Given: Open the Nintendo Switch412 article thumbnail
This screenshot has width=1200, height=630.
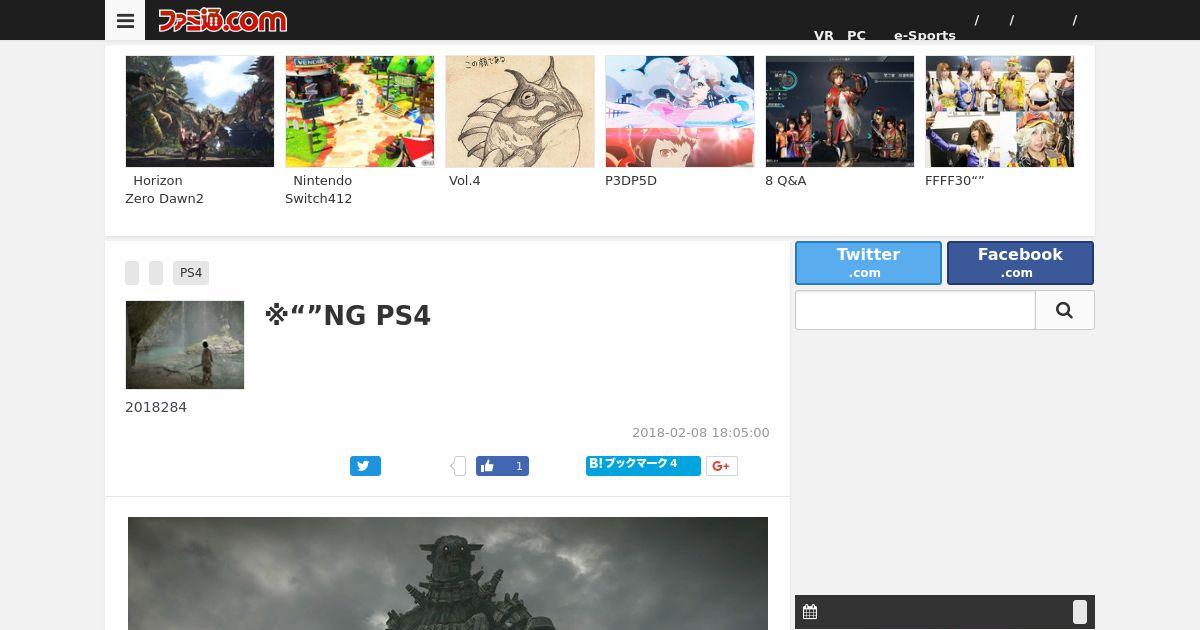Looking at the screenshot, I should click(360, 111).
